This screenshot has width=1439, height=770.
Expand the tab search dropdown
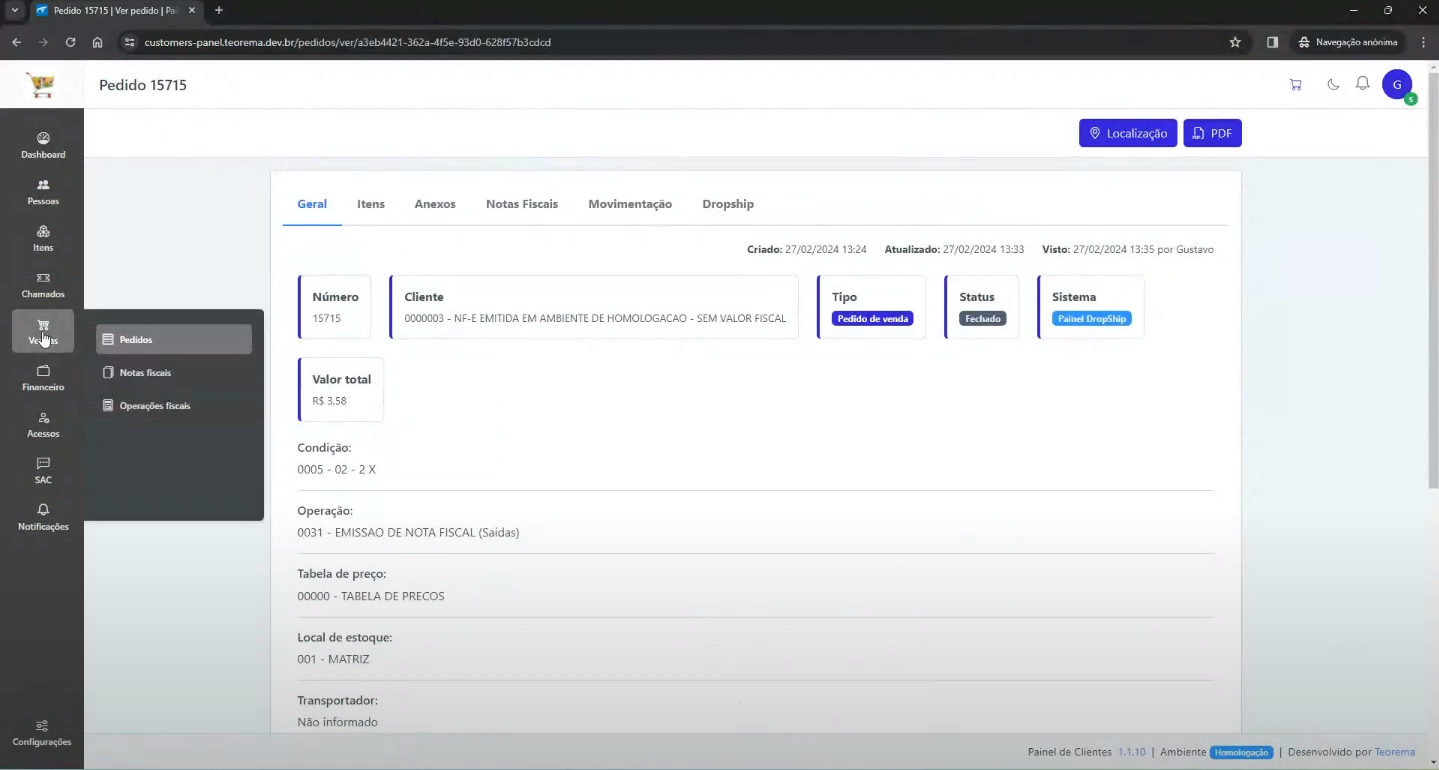click(14, 10)
